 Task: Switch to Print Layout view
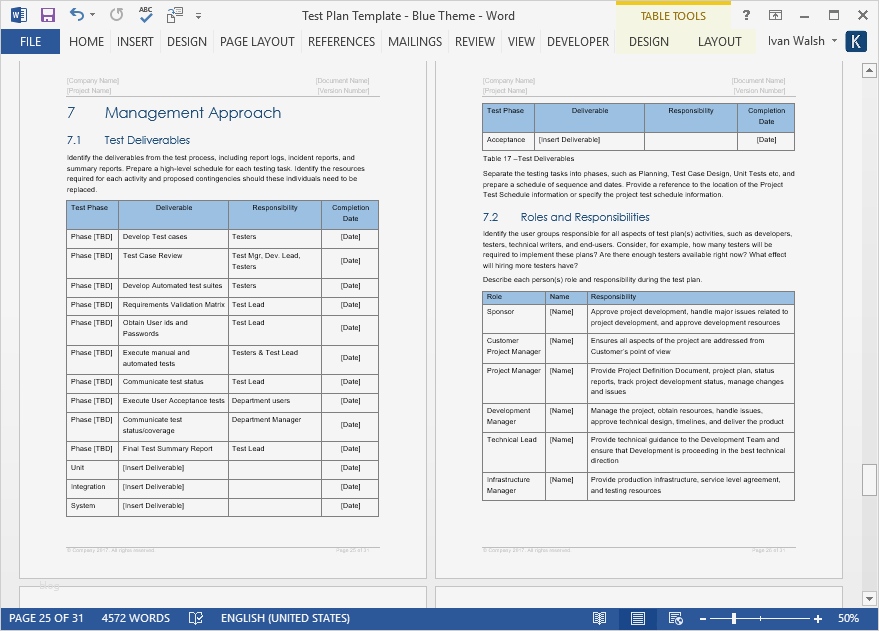pos(637,618)
